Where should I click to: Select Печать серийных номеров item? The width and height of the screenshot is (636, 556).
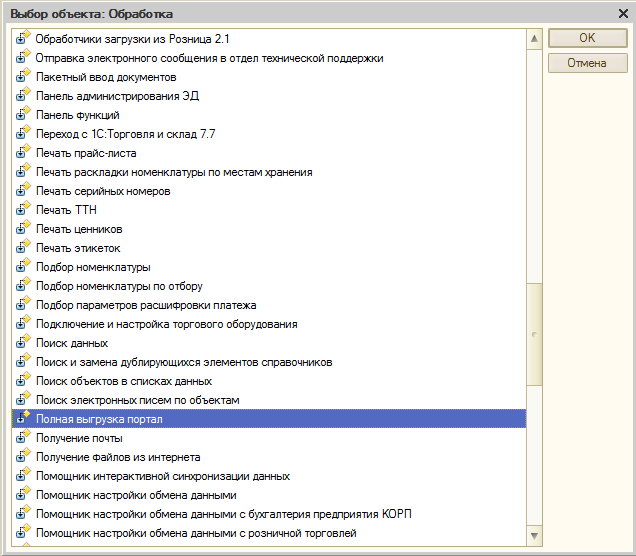click(x=103, y=191)
